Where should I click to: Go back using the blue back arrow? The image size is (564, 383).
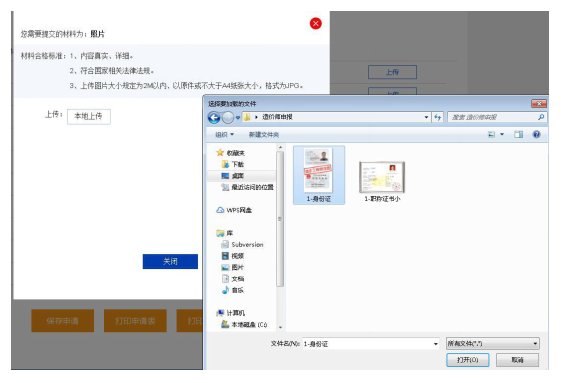[x=214, y=117]
